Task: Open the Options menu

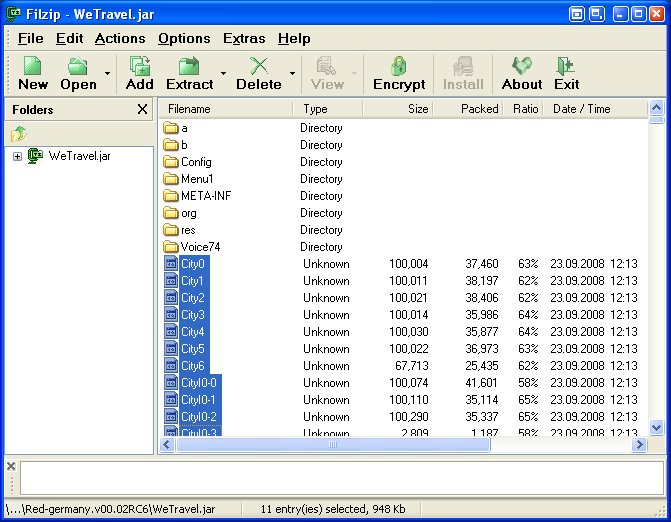Action: click(x=184, y=39)
